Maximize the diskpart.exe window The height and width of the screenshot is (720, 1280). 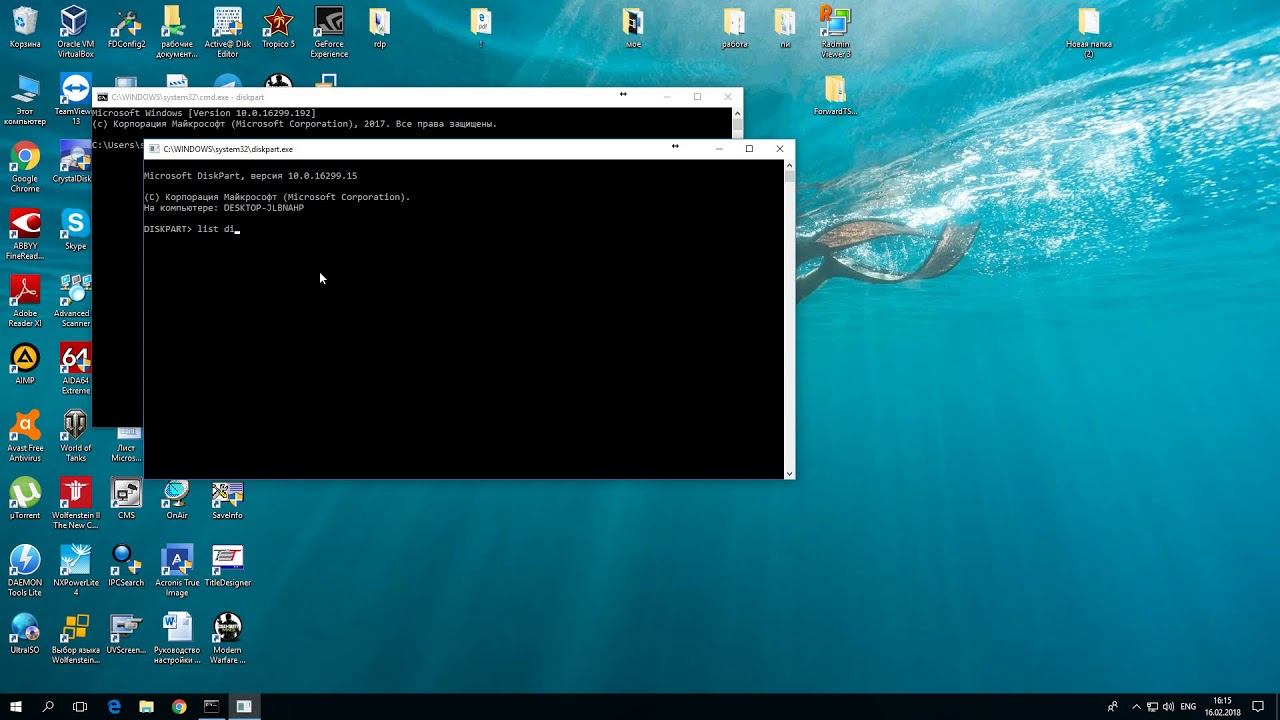[x=749, y=149]
